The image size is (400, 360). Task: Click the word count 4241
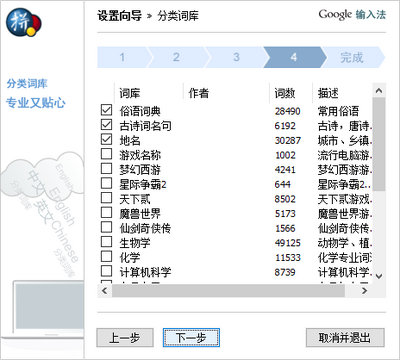tap(285, 170)
